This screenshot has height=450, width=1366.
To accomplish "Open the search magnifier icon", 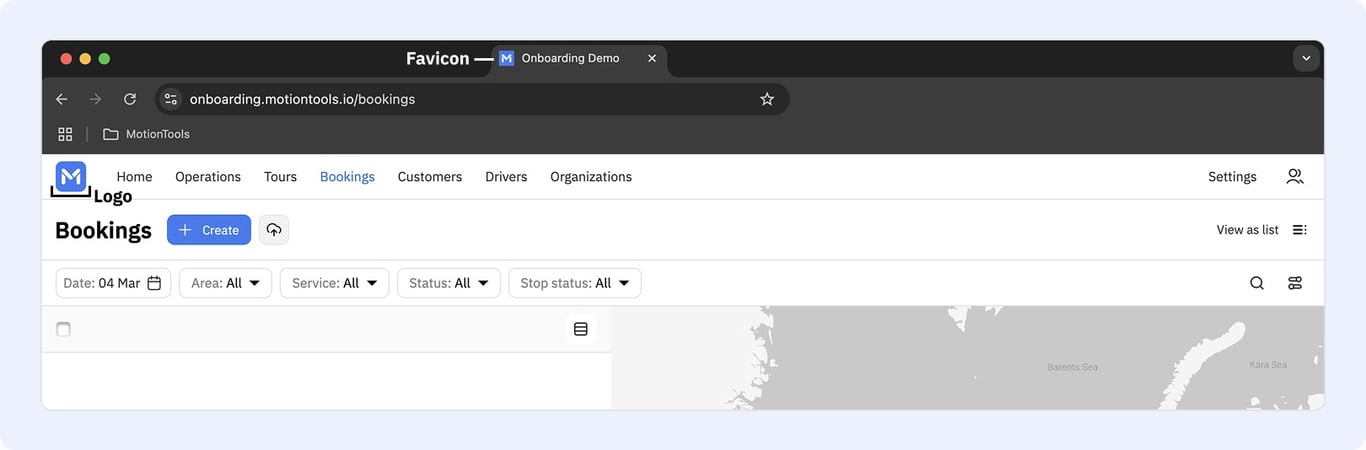I will pos(1257,283).
